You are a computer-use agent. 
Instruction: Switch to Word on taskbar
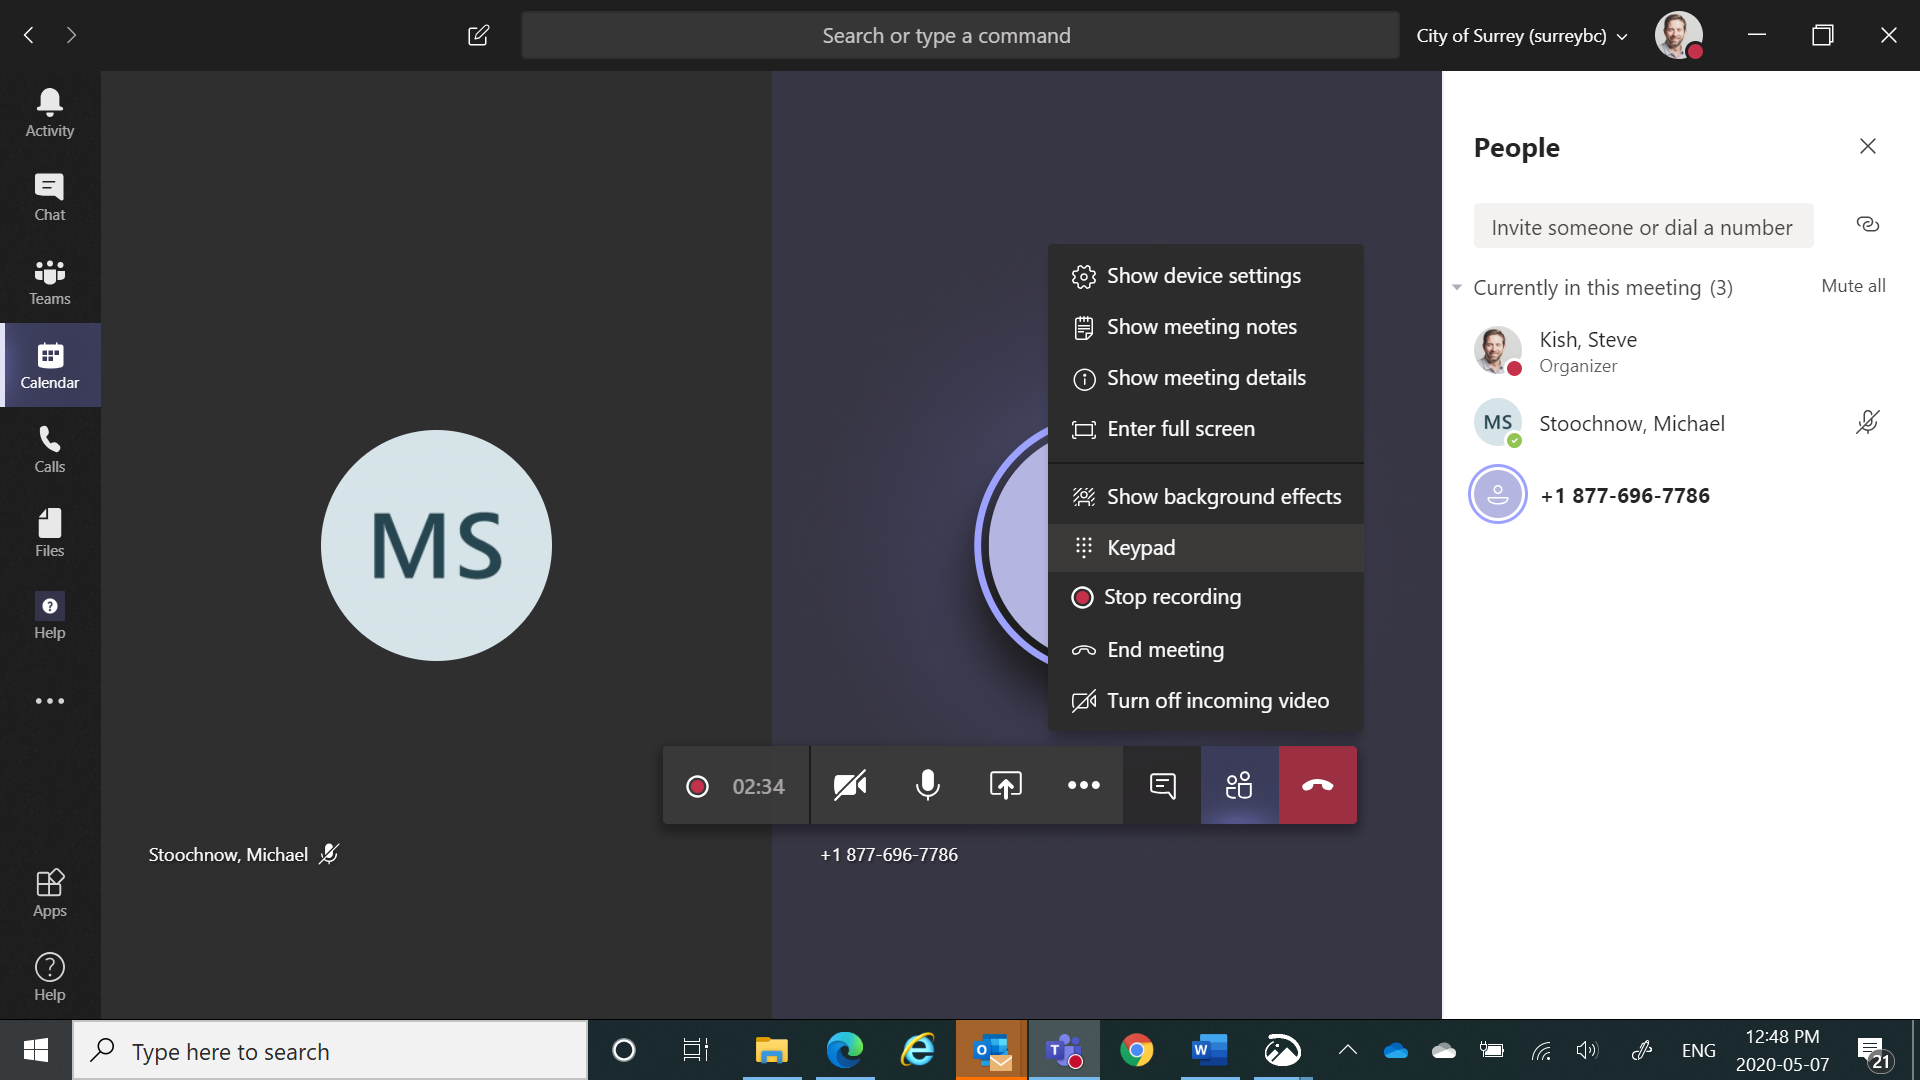click(1209, 1050)
